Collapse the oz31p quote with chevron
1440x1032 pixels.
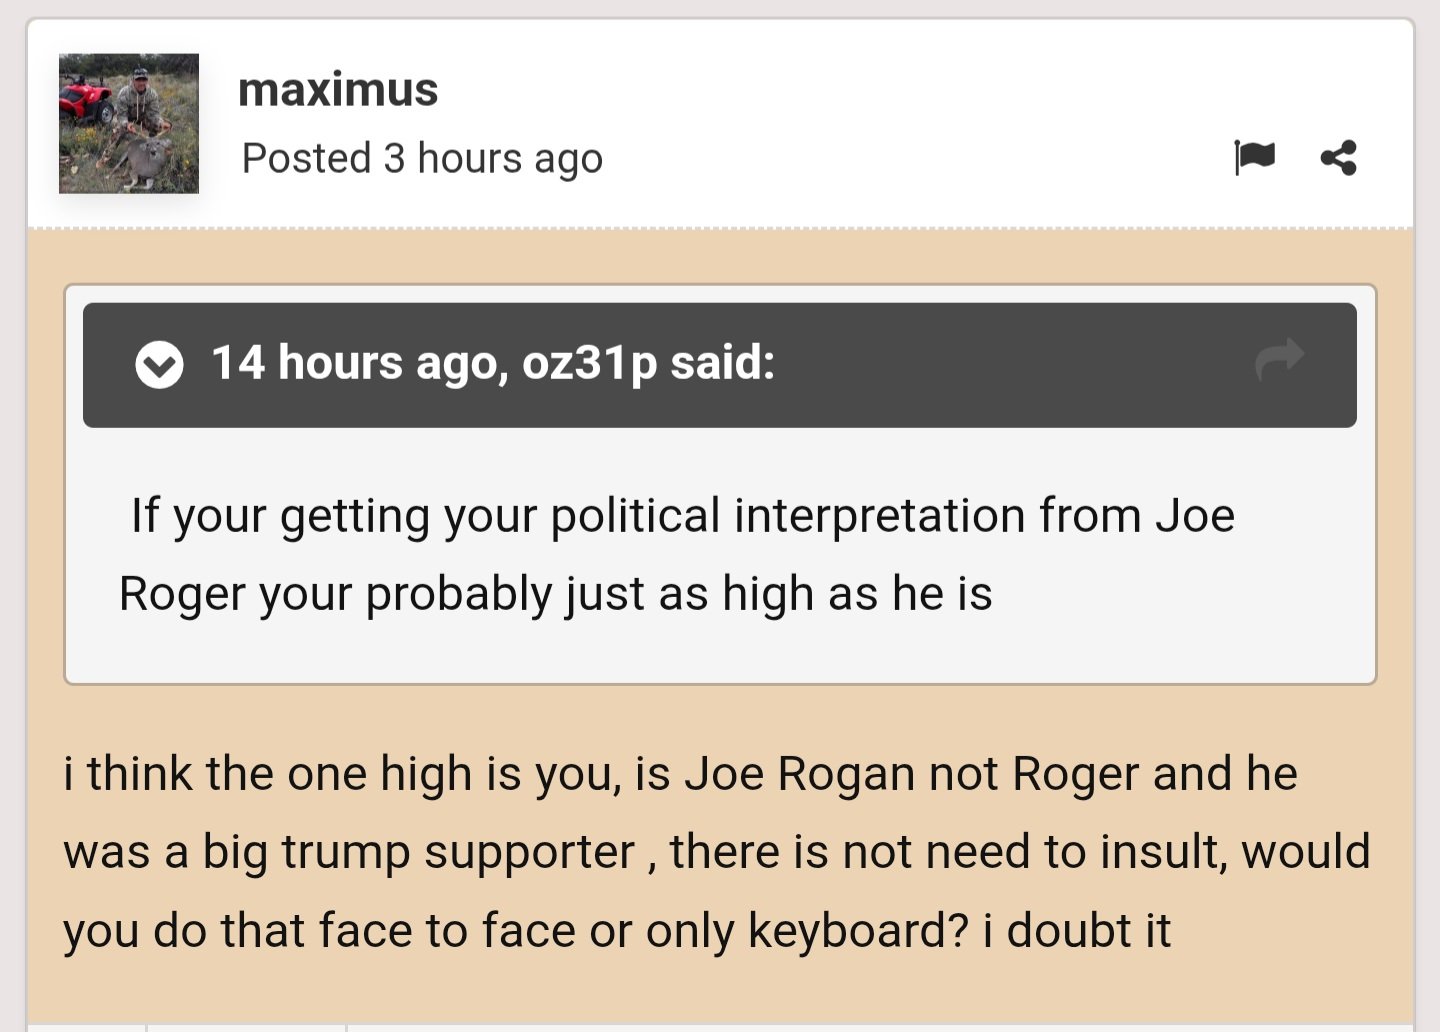[x=159, y=364]
